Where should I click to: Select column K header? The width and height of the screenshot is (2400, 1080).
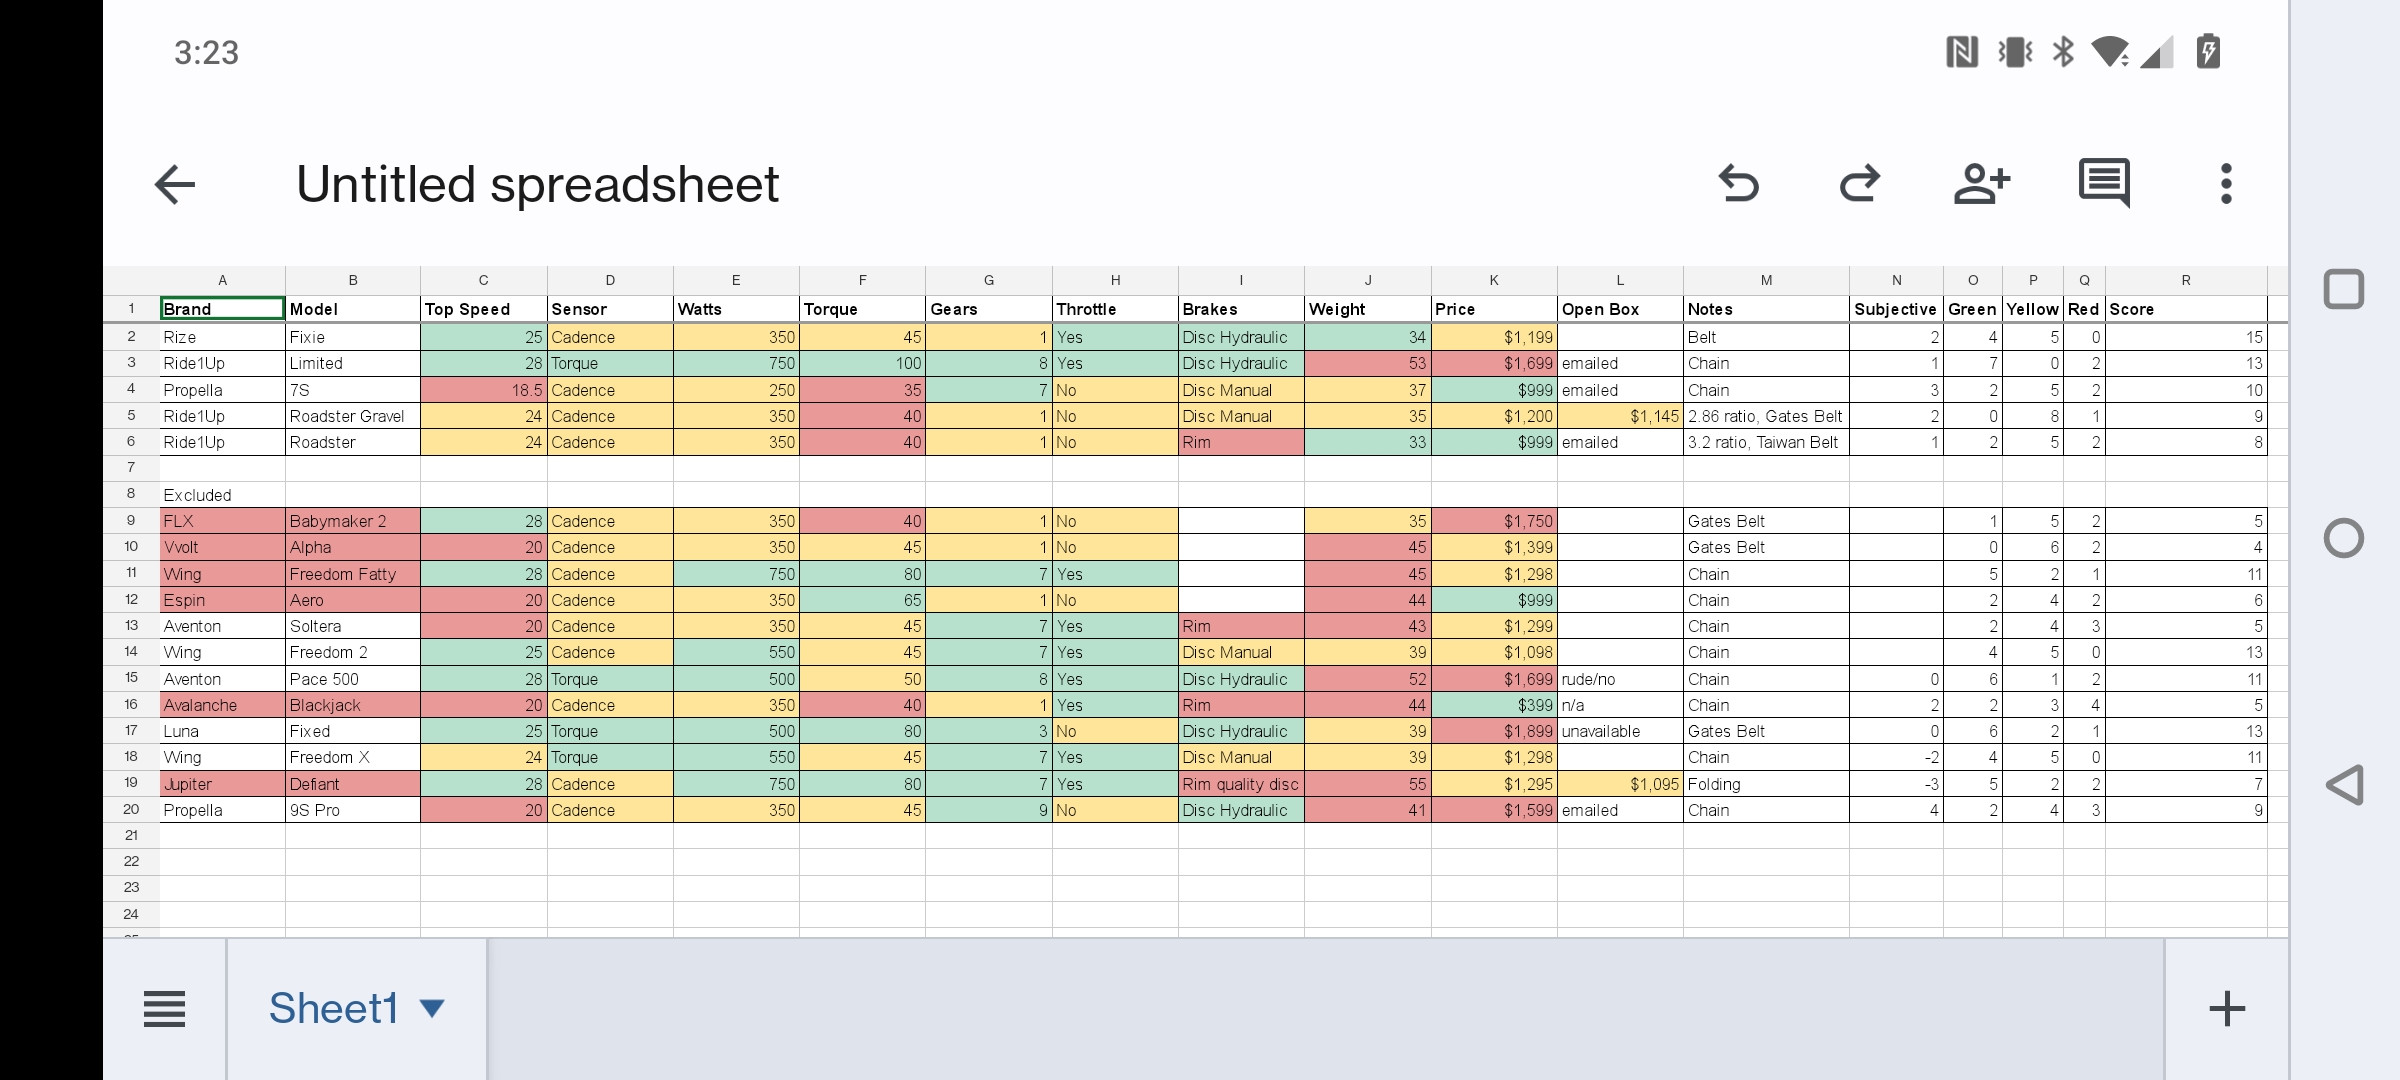(1494, 281)
